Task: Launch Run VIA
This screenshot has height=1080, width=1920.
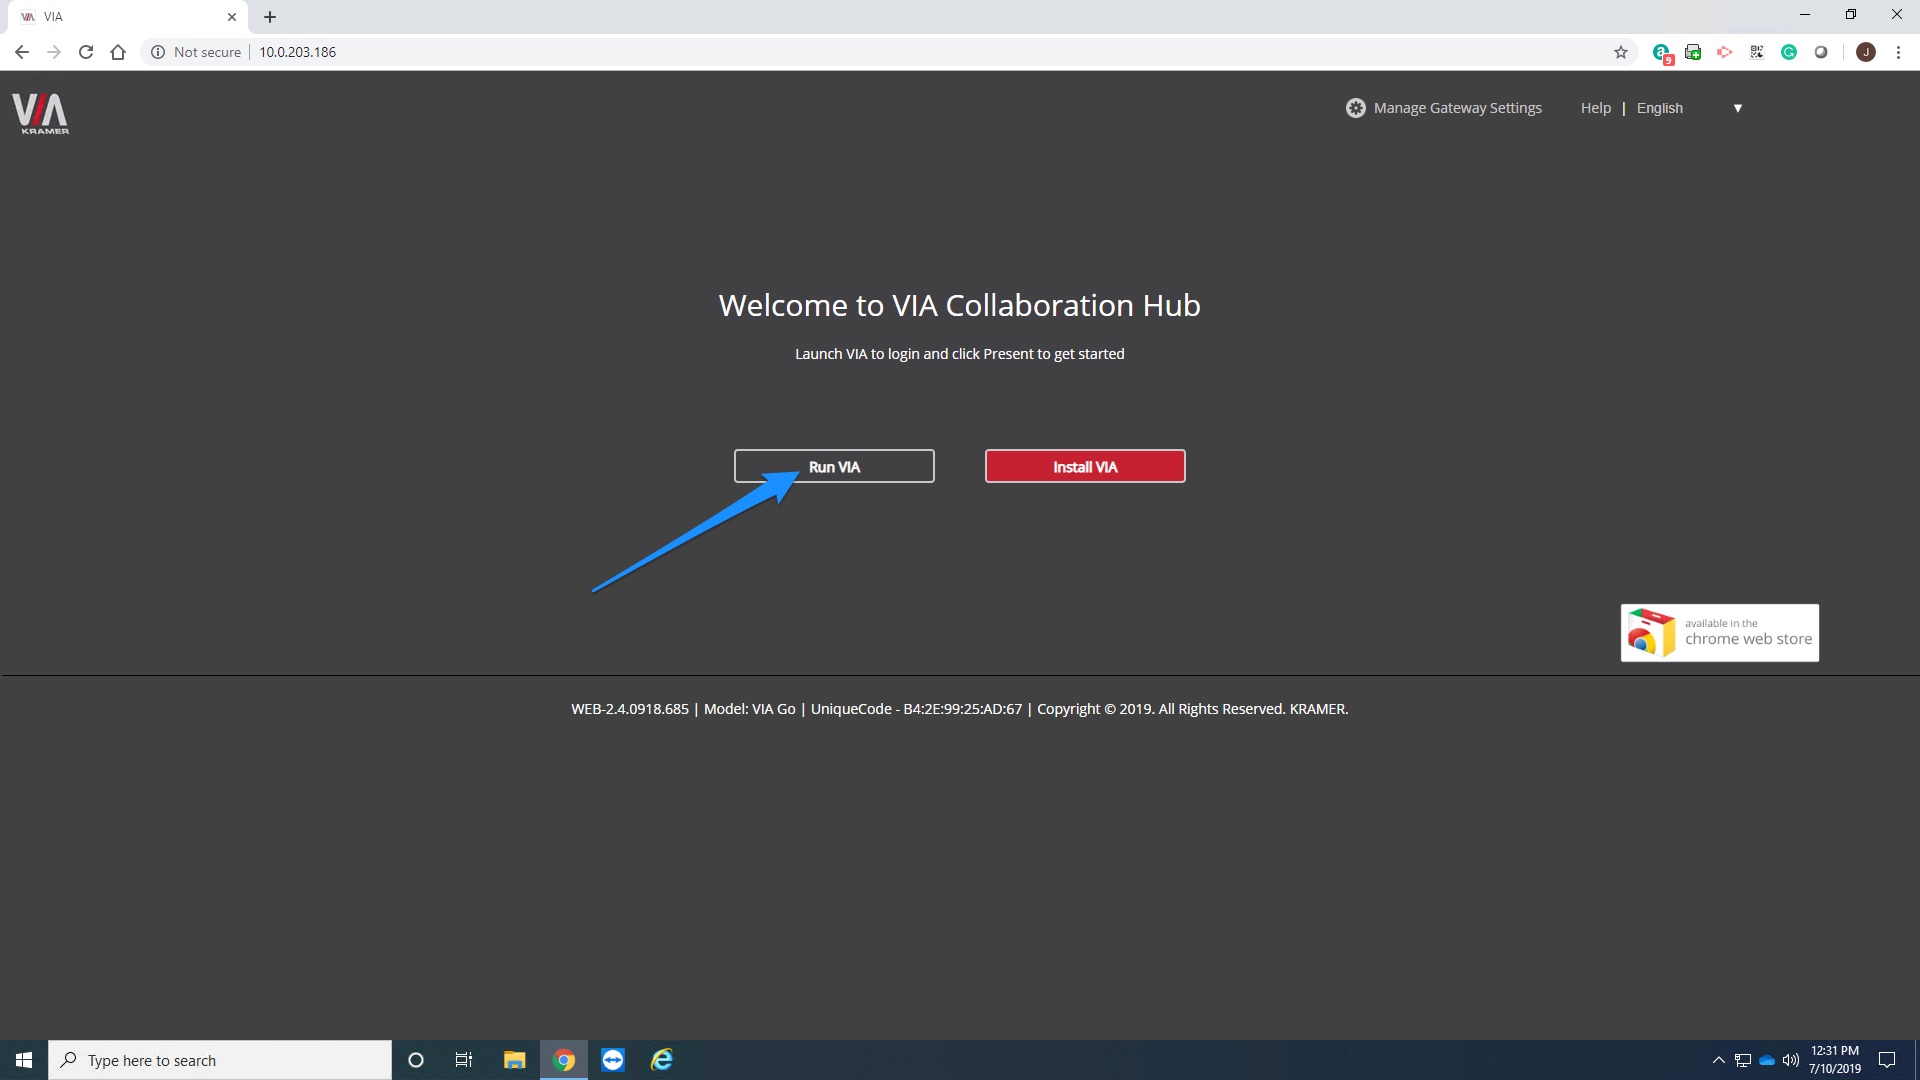Action: tap(834, 466)
